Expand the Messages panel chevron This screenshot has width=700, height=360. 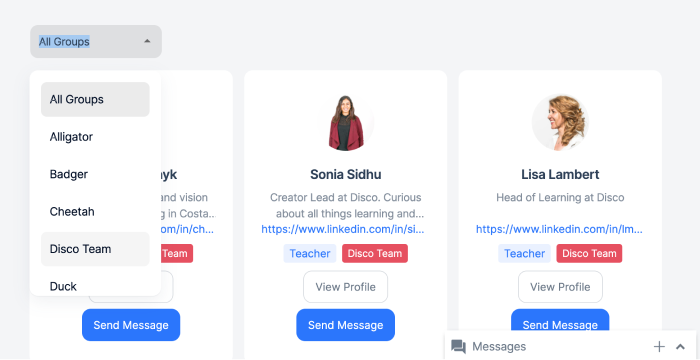[x=680, y=347]
